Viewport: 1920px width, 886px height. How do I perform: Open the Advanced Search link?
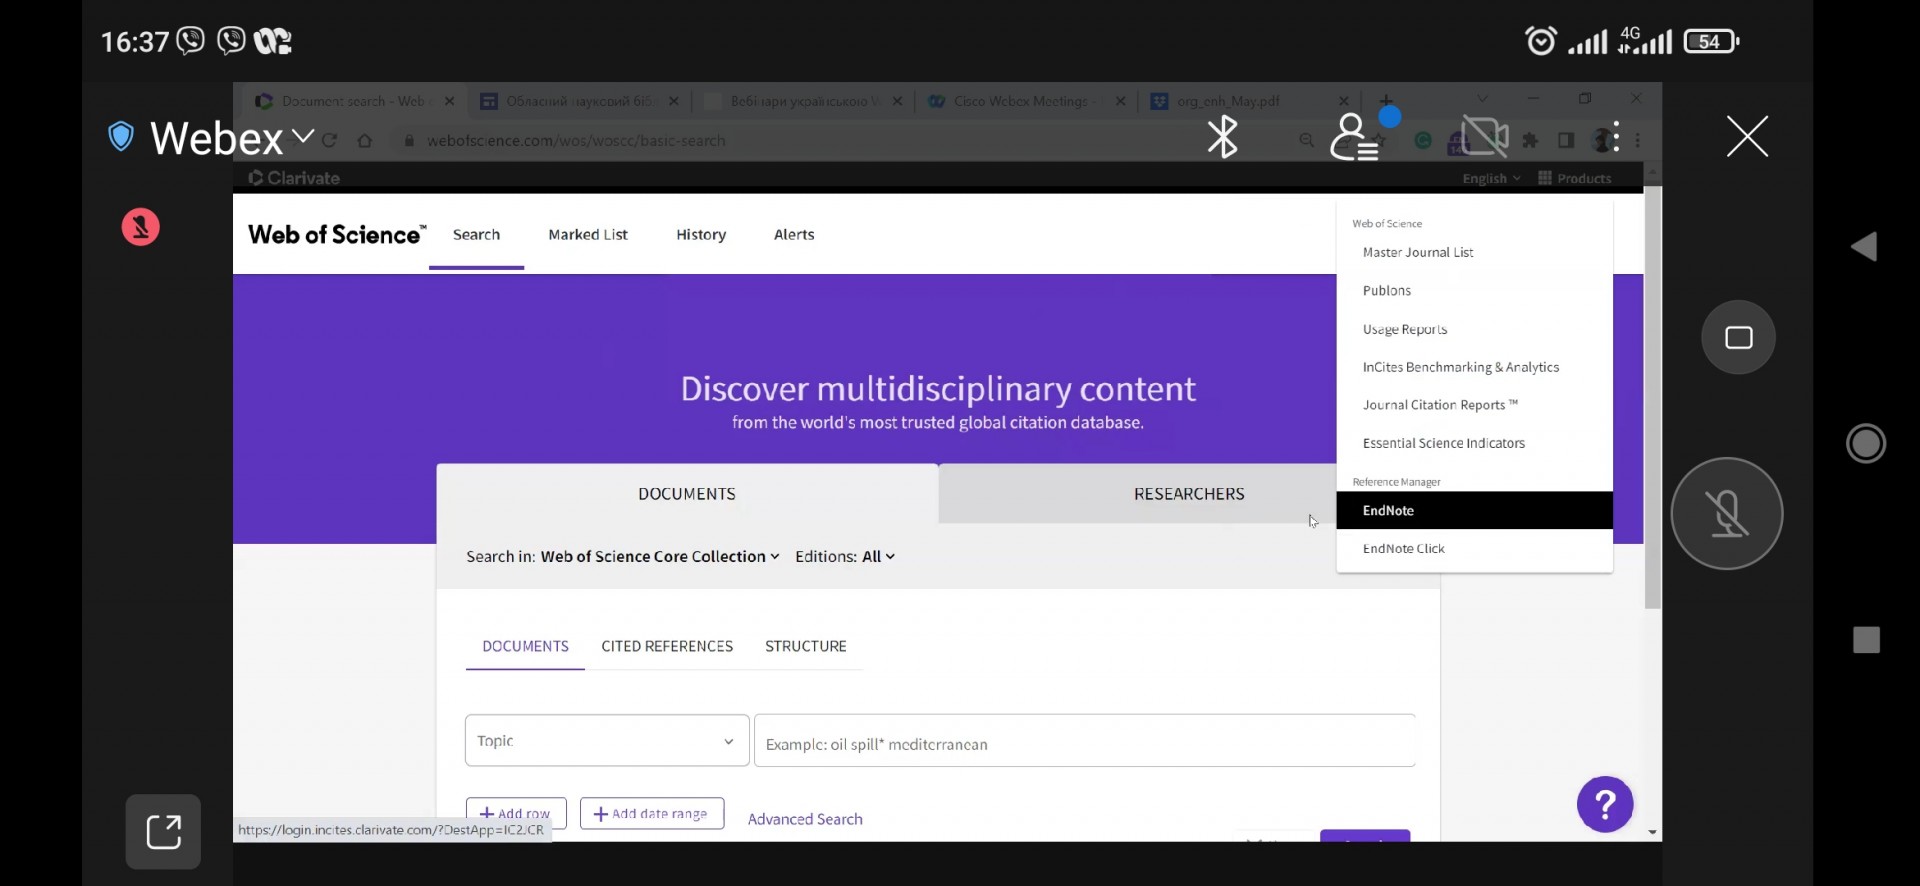[805, 819]
